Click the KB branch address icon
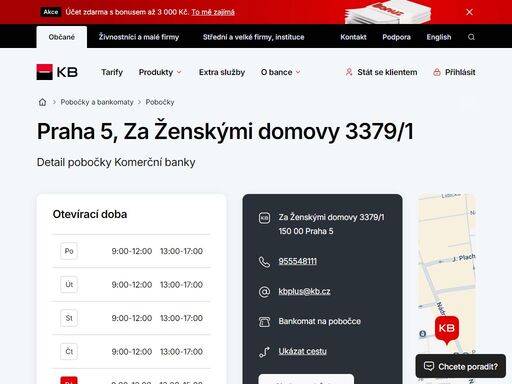The image size is (512, 384). [x=264, y=218]
